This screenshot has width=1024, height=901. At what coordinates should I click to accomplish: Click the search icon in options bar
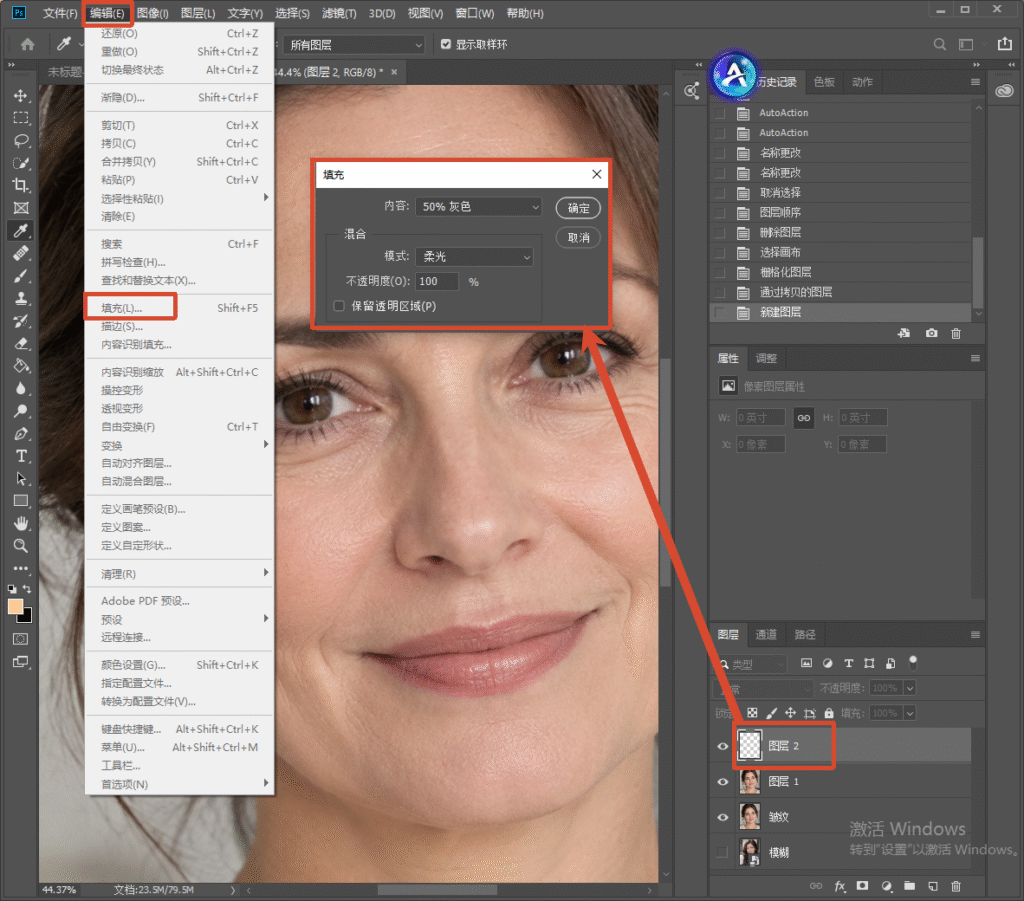click(940, 44)
